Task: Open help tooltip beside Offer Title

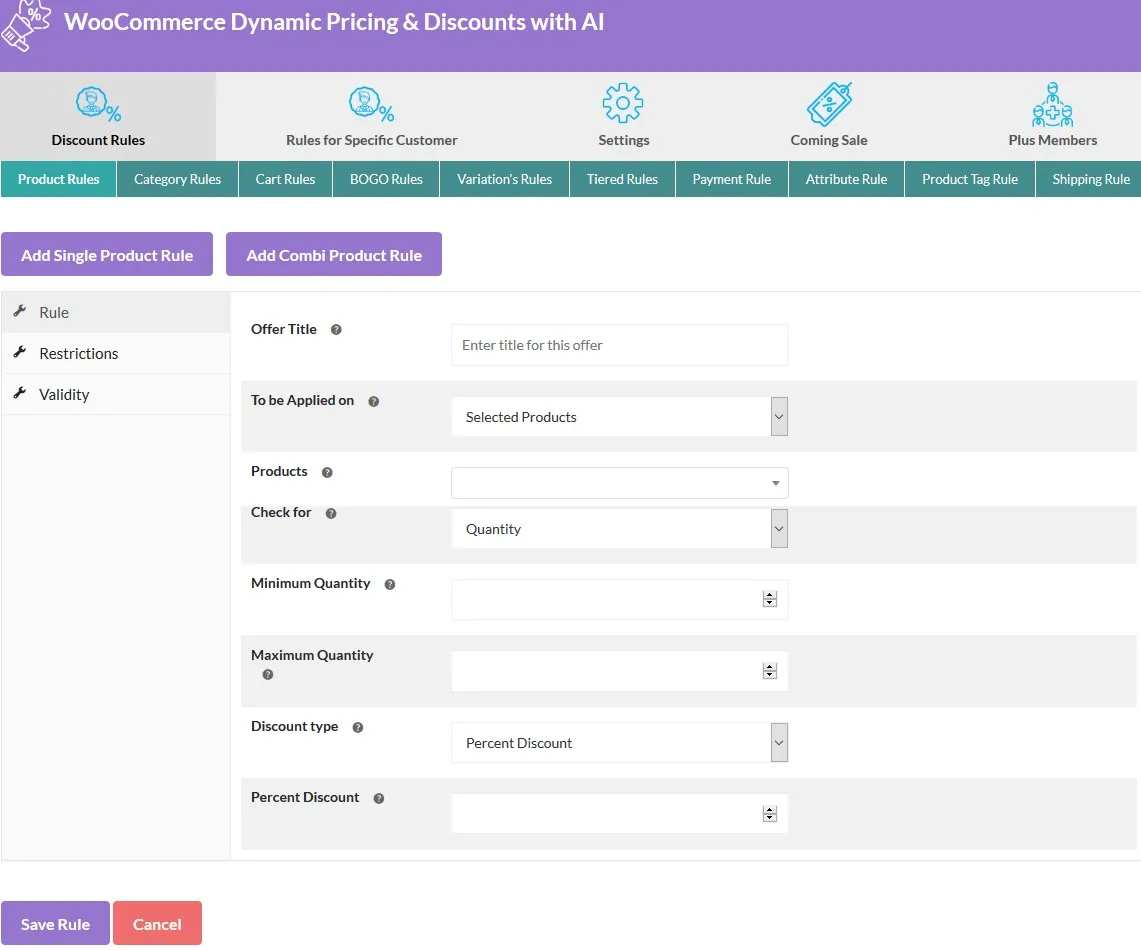Action: 336,329
